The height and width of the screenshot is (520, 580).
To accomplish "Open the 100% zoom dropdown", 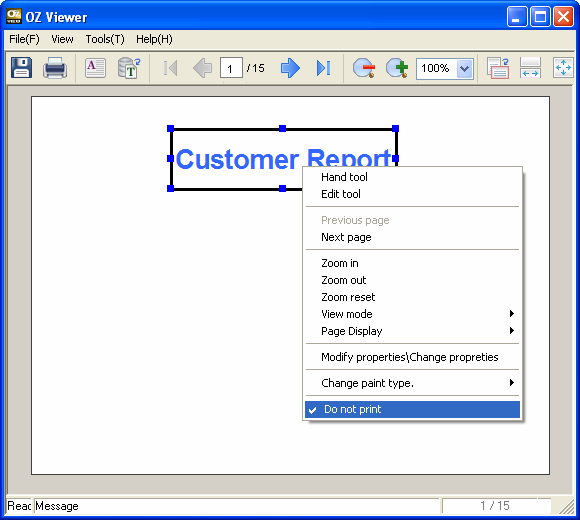I will 464,68.
